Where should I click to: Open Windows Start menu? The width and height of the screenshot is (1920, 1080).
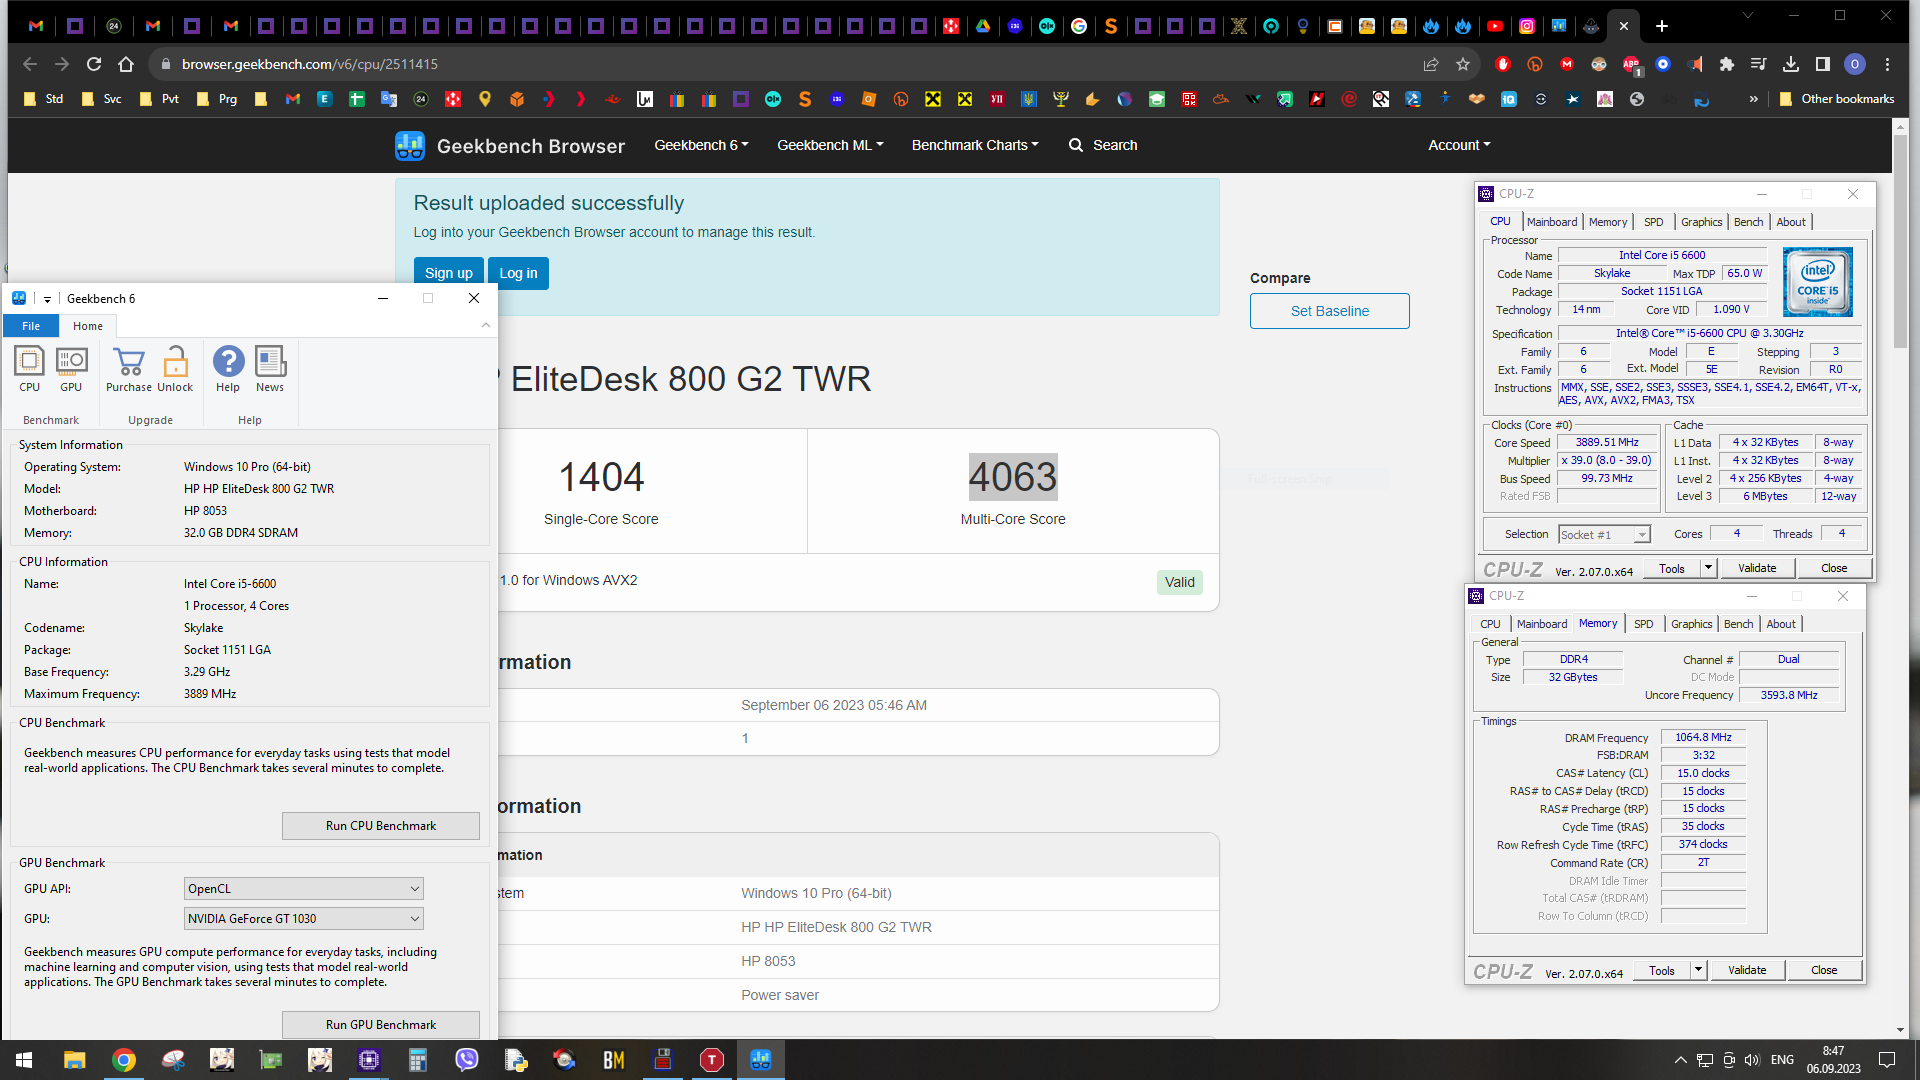coord(24,1060)
